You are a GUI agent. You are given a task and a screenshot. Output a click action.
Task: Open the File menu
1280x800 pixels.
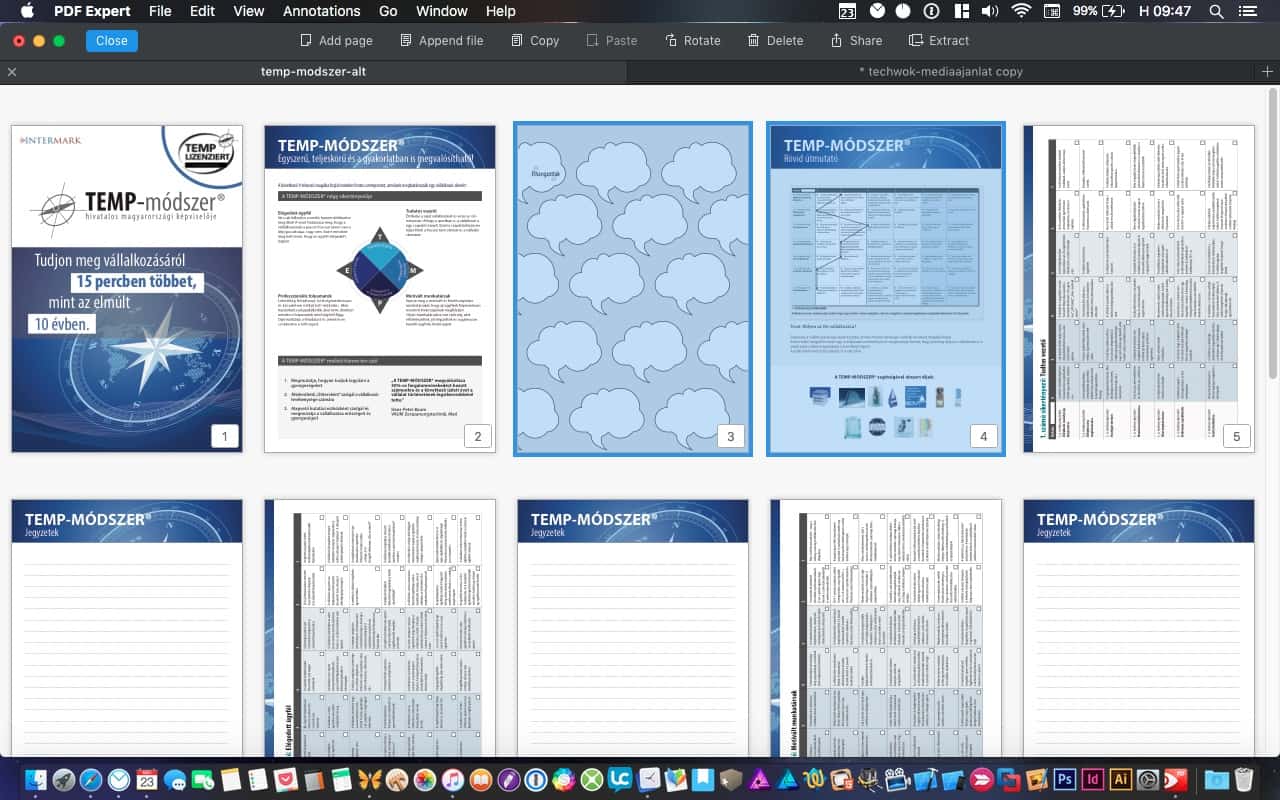tap(160, 11)
